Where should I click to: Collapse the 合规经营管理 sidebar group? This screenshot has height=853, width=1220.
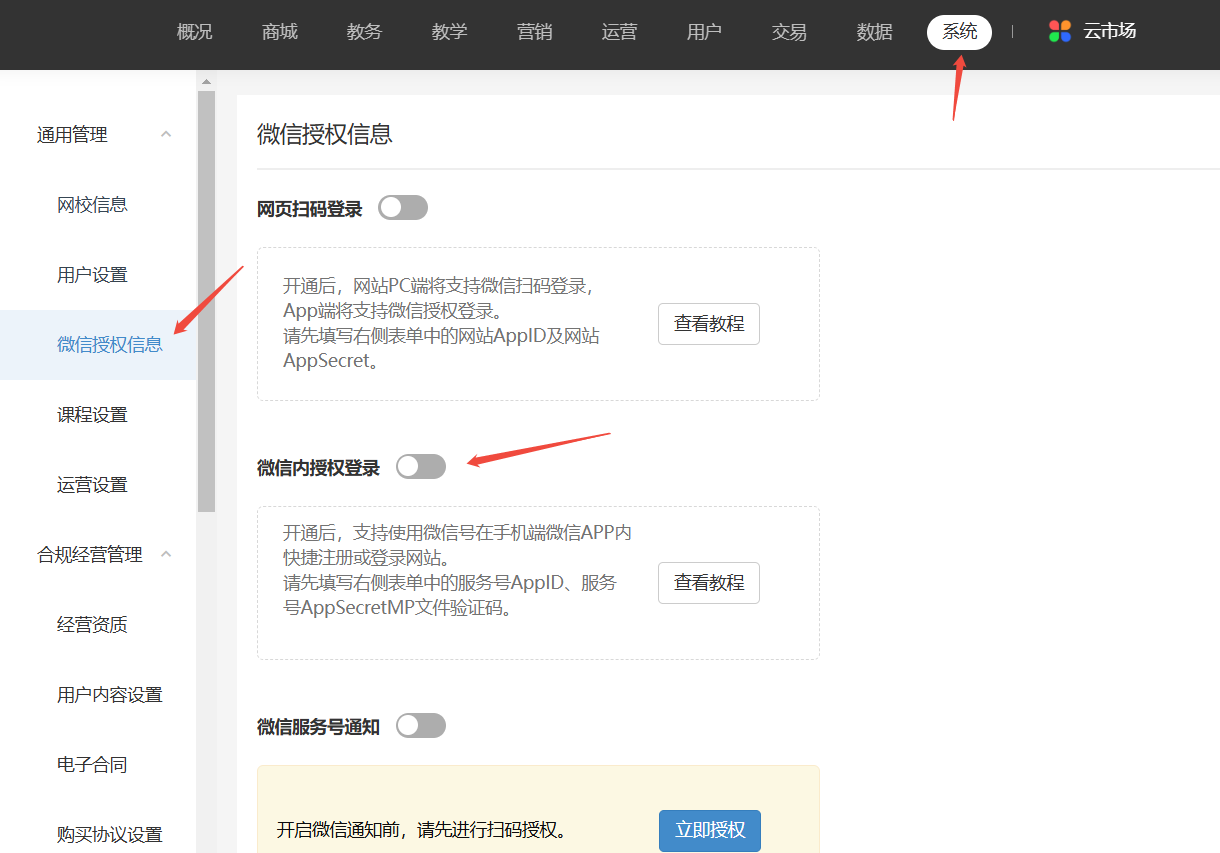click(166, 554)
